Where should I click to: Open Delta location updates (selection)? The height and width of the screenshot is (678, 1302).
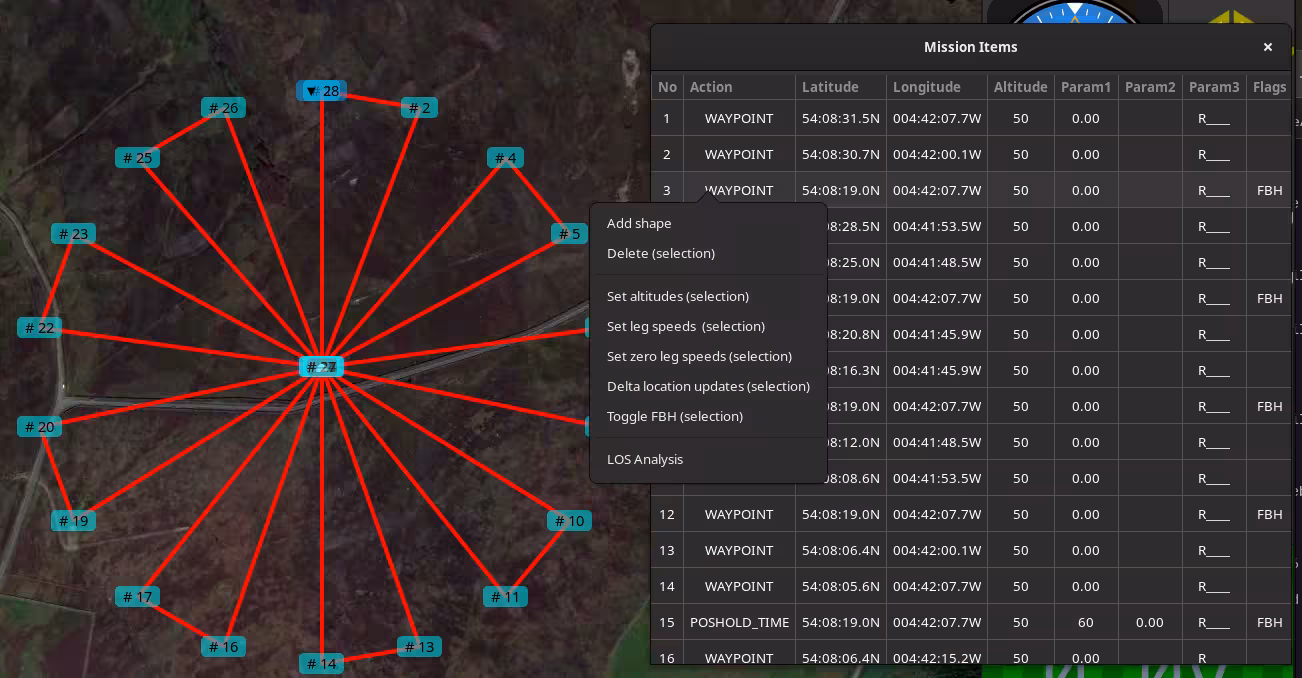coord(708,386)
